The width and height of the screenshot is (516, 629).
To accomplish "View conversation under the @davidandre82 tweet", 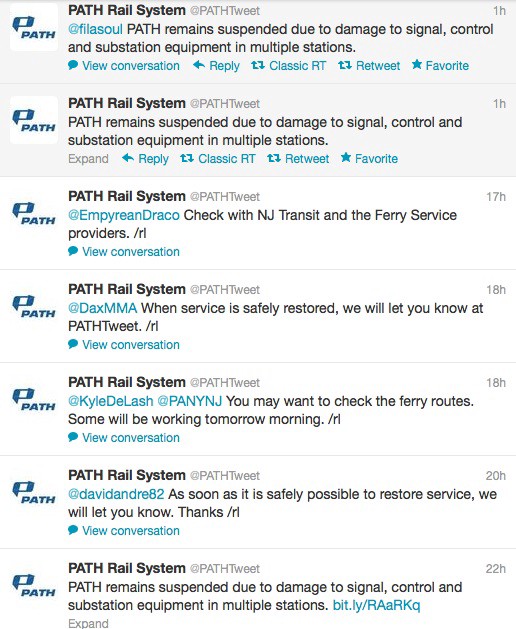I will (124, 530).
